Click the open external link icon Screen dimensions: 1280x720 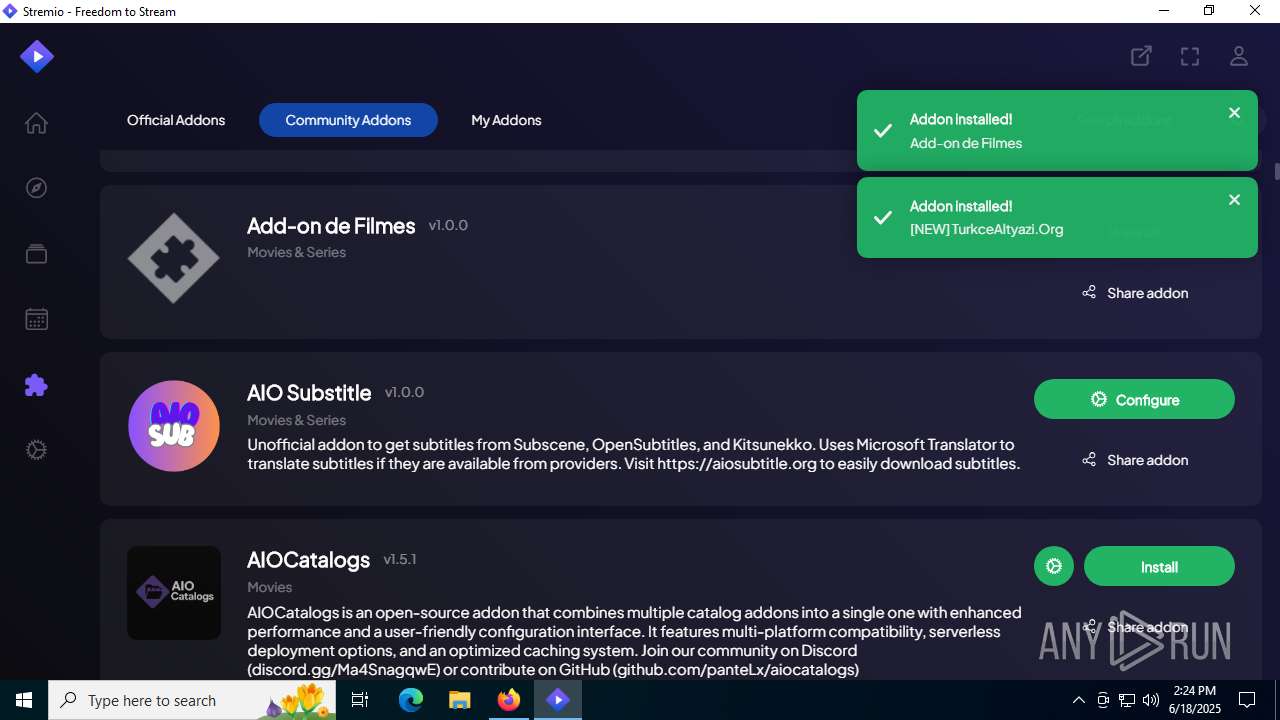pos(1141,56)
